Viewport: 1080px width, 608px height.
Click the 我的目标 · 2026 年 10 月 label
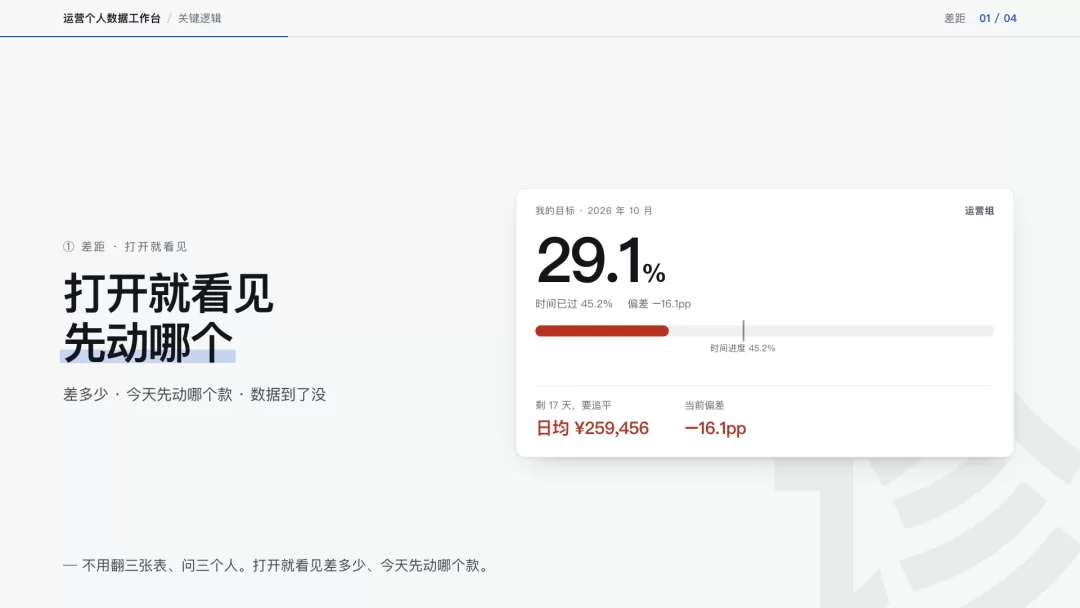[x=594, y=211]
